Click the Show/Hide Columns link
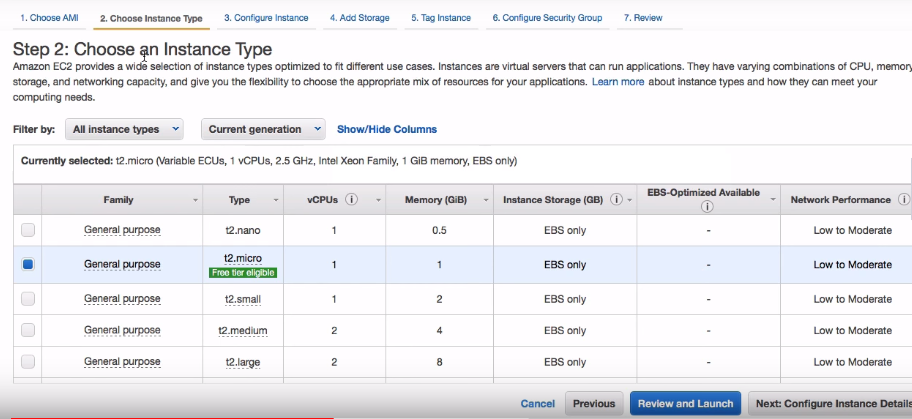Screen dimensions: 912x419 pos(386,129)
